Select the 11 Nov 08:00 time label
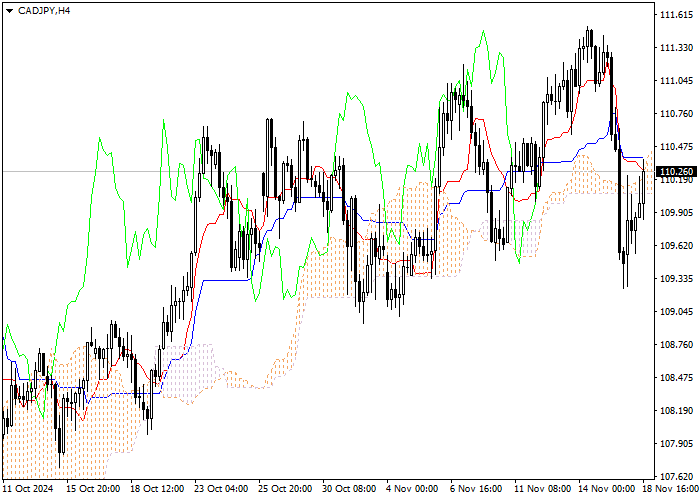This screenshot has width=700, height=500. [x=542, y=489]
